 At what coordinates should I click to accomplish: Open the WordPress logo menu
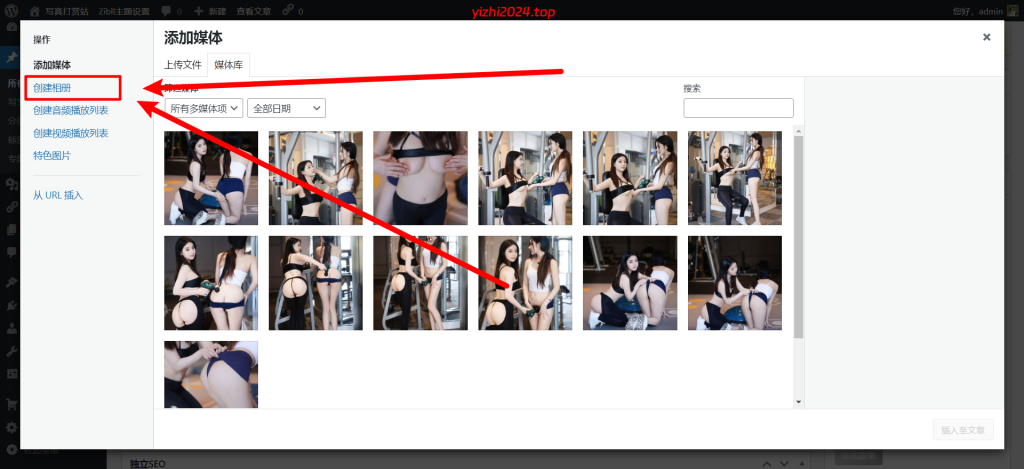(x=11, y=10)
